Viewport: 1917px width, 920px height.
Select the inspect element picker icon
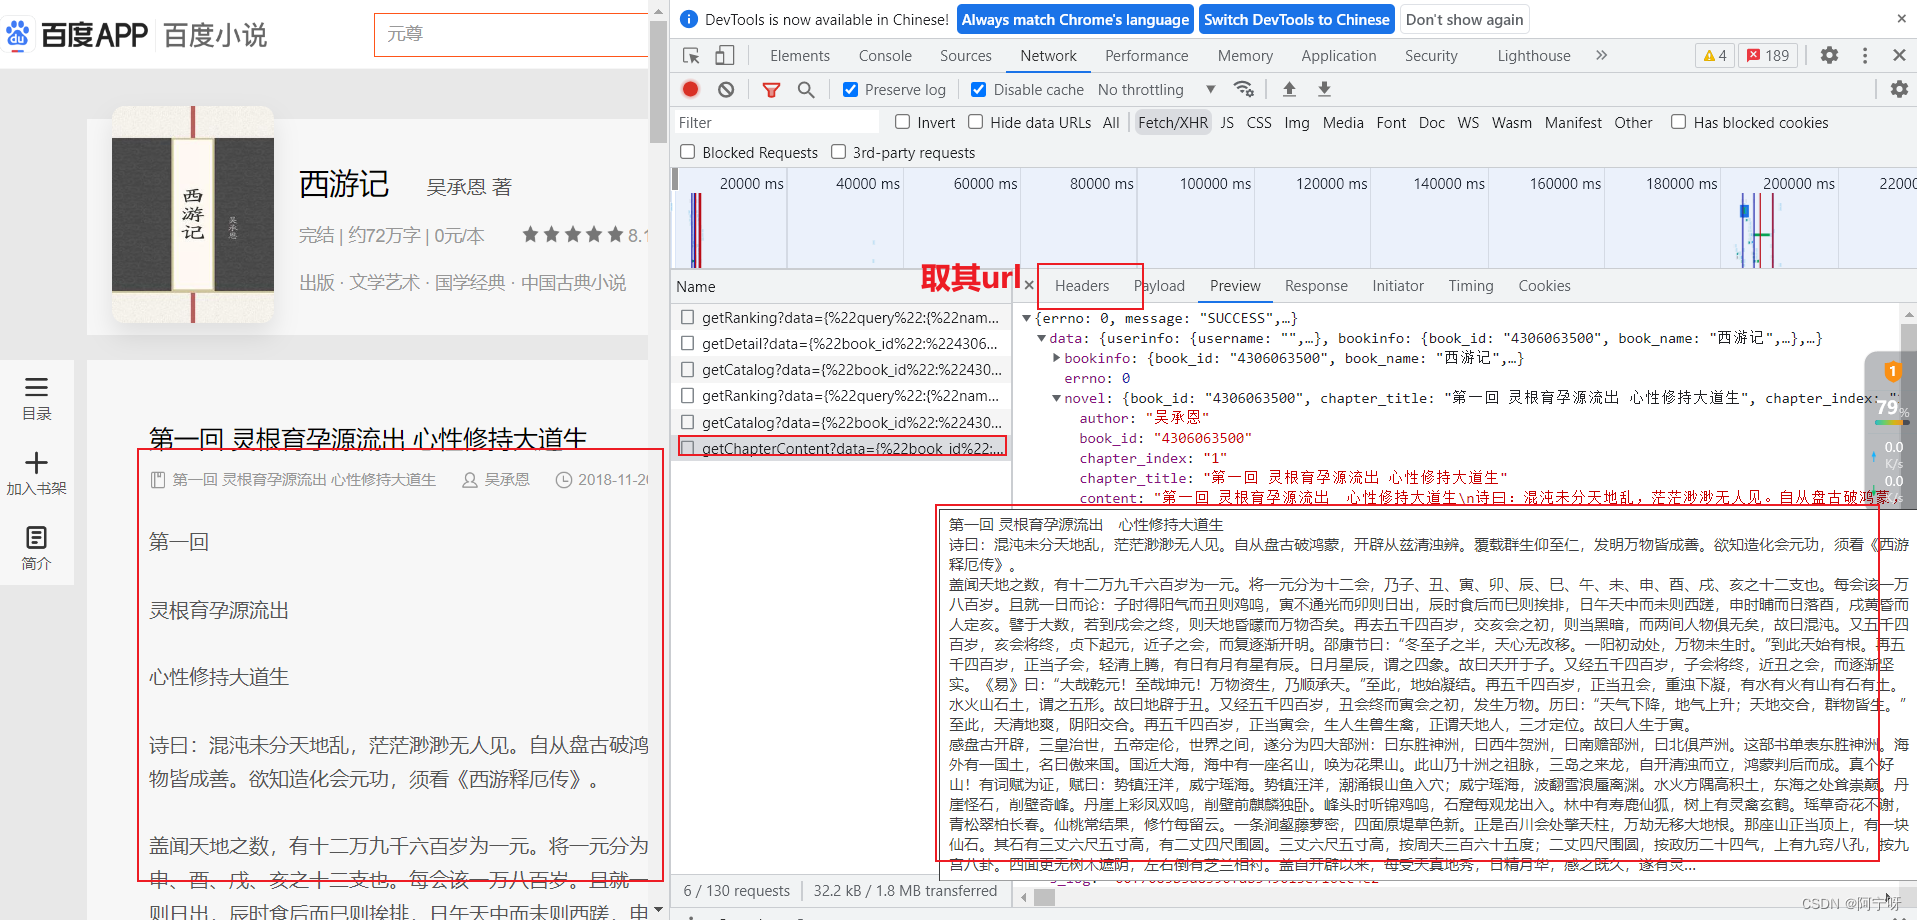[691, 56]
